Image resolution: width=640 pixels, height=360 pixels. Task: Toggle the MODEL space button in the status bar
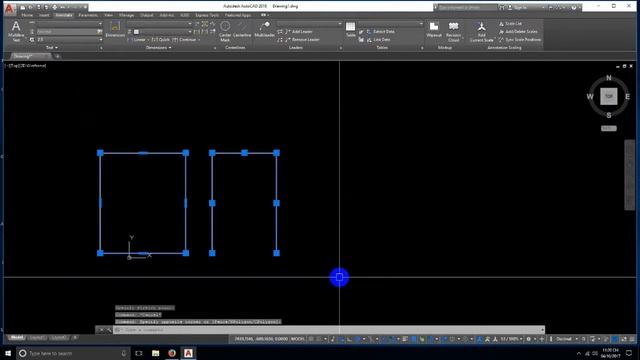(x=298, y=339)
